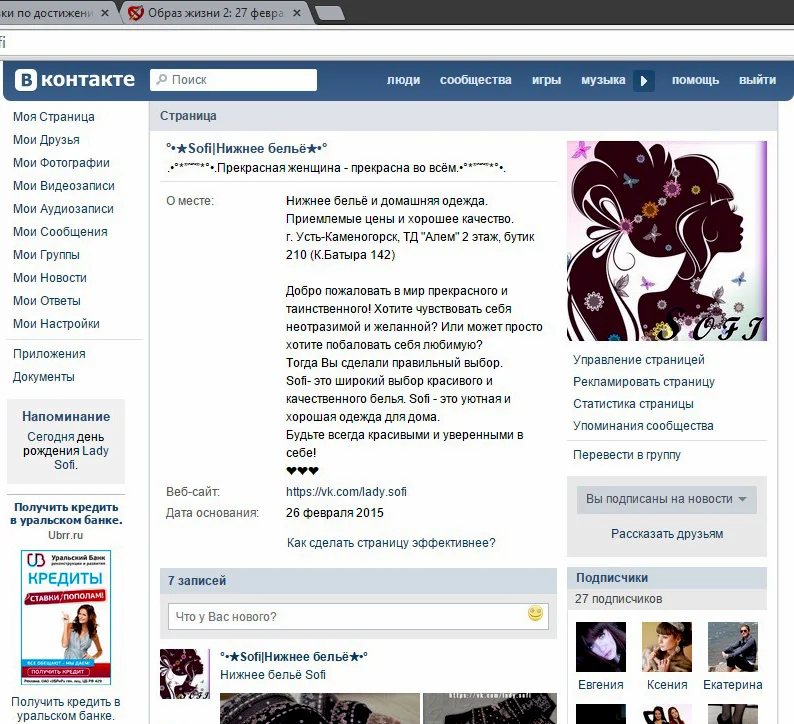Open Мои Аудиозаписи in sidebar

[63, 209]
